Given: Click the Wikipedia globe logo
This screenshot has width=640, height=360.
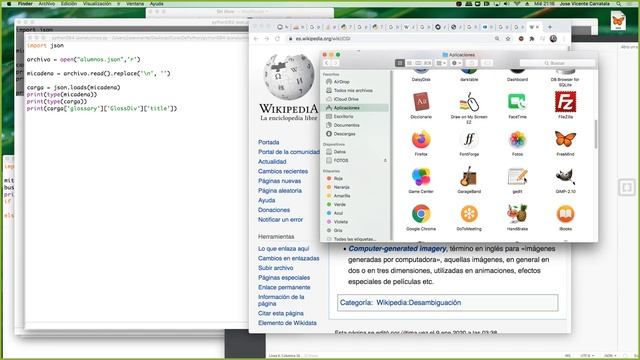Looking at the screenshot, I should click(289, 76).
